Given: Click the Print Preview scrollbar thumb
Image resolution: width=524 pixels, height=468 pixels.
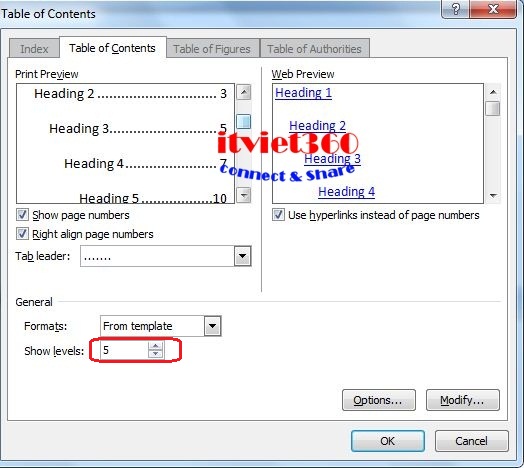Looking at the screenshot, I should [244, 121].
